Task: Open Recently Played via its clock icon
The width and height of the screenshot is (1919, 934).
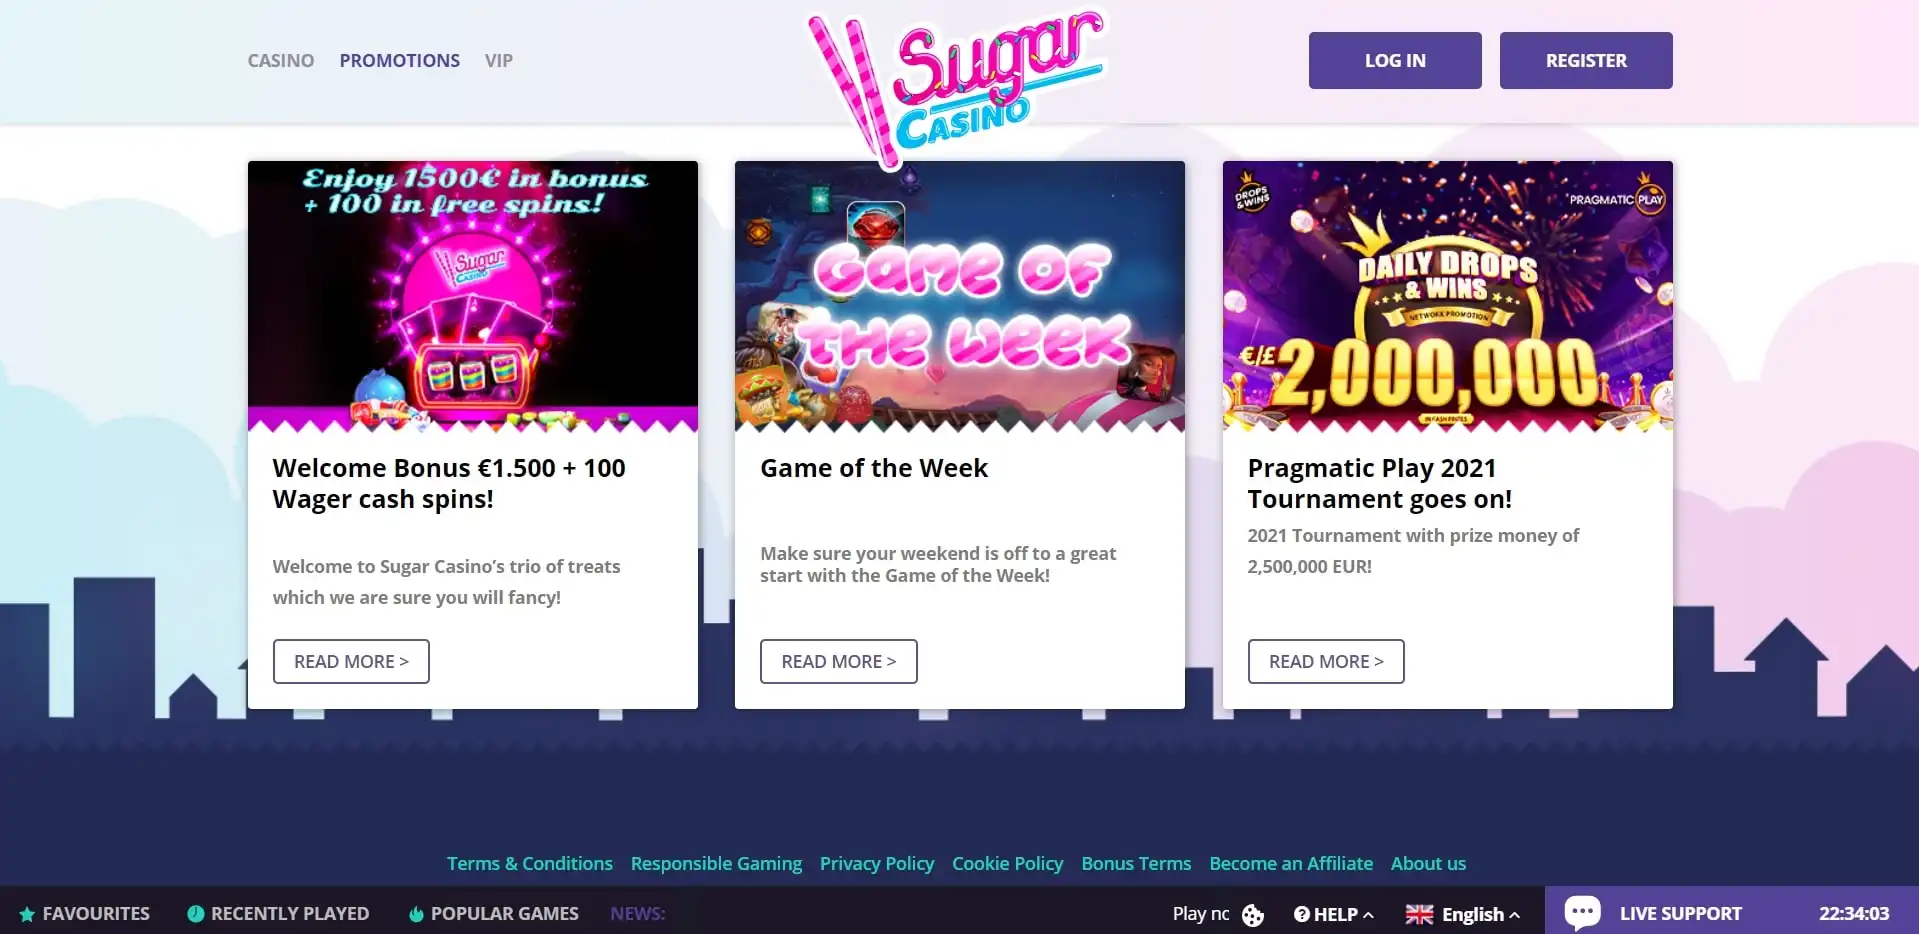Action: [196, 913]
